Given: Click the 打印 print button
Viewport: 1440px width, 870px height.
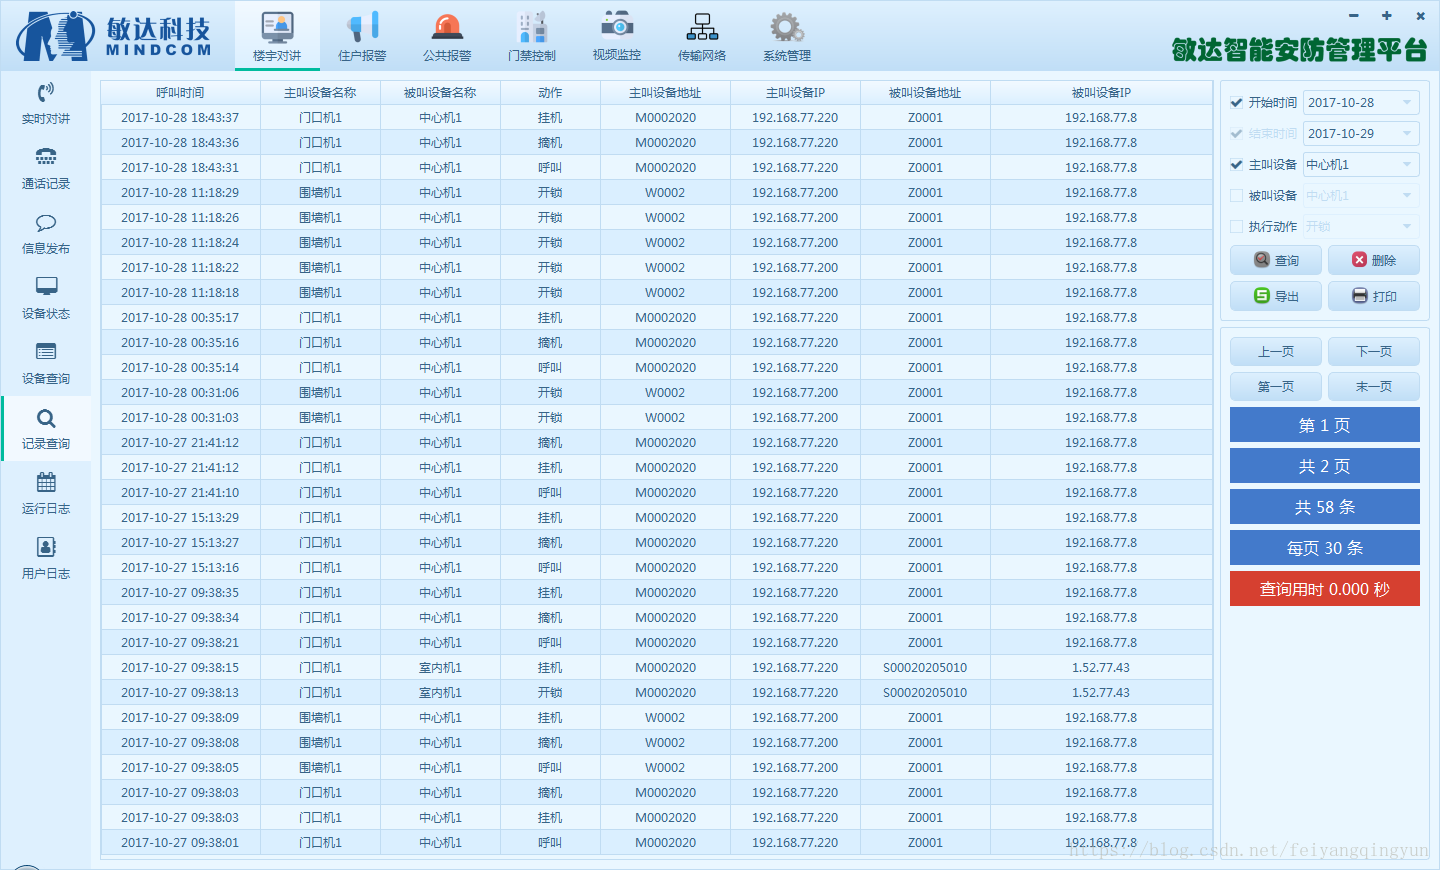Looking at the screenshot, I should click(x=1374, y=296).
